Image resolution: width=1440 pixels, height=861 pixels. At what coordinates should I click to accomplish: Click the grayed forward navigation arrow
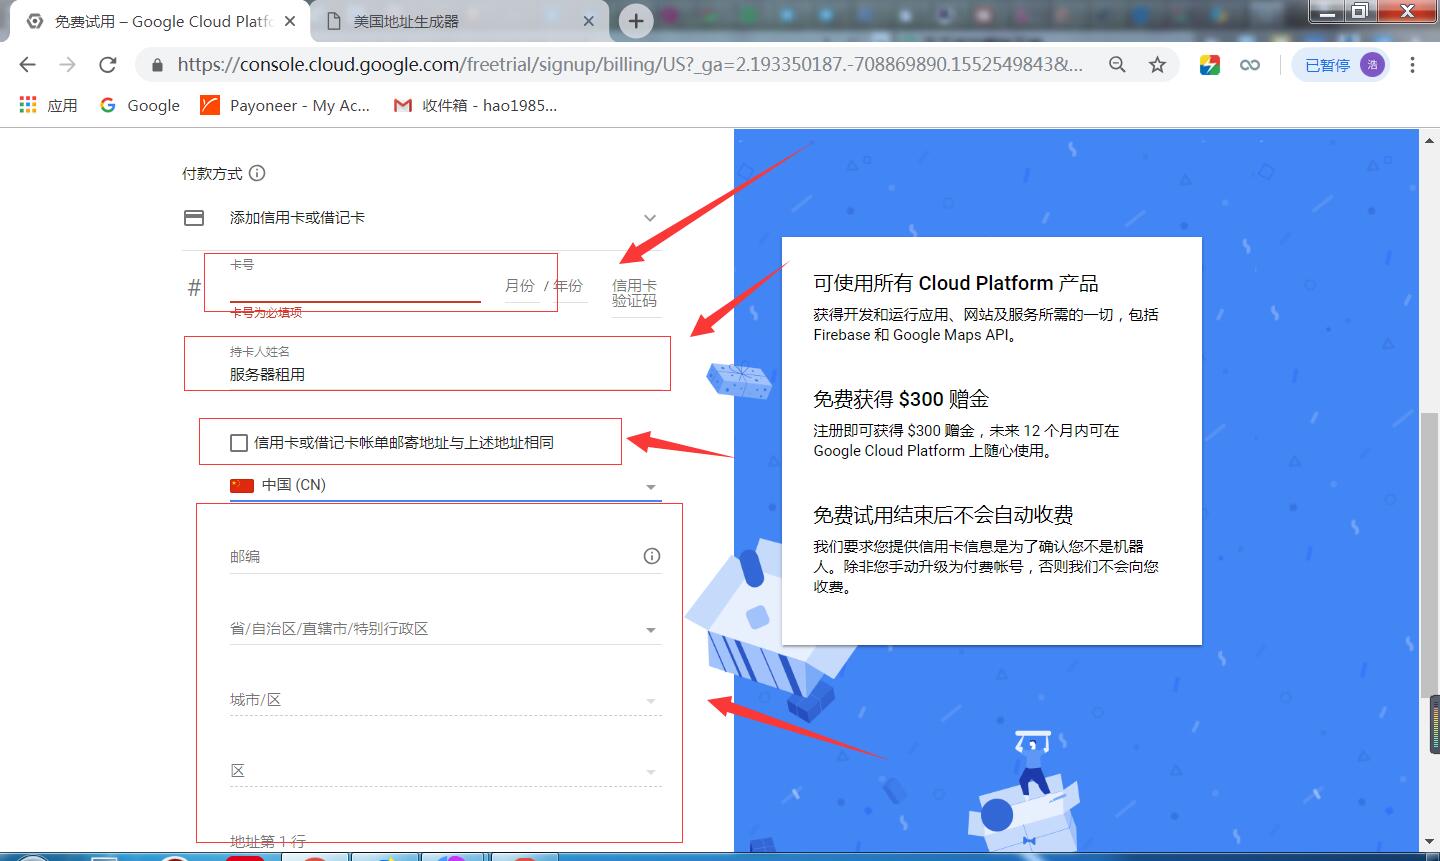[x=67, y=64]
